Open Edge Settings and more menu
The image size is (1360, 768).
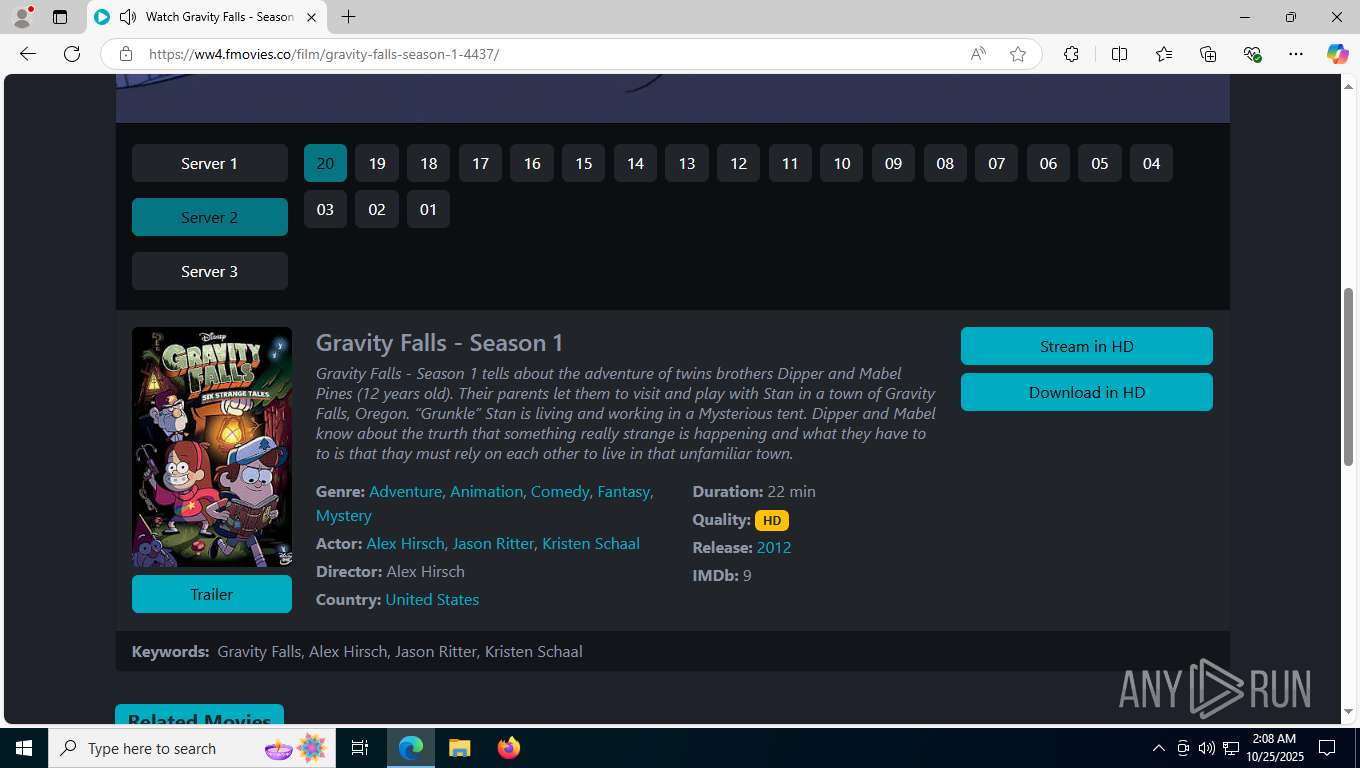tap(1296, 54)
